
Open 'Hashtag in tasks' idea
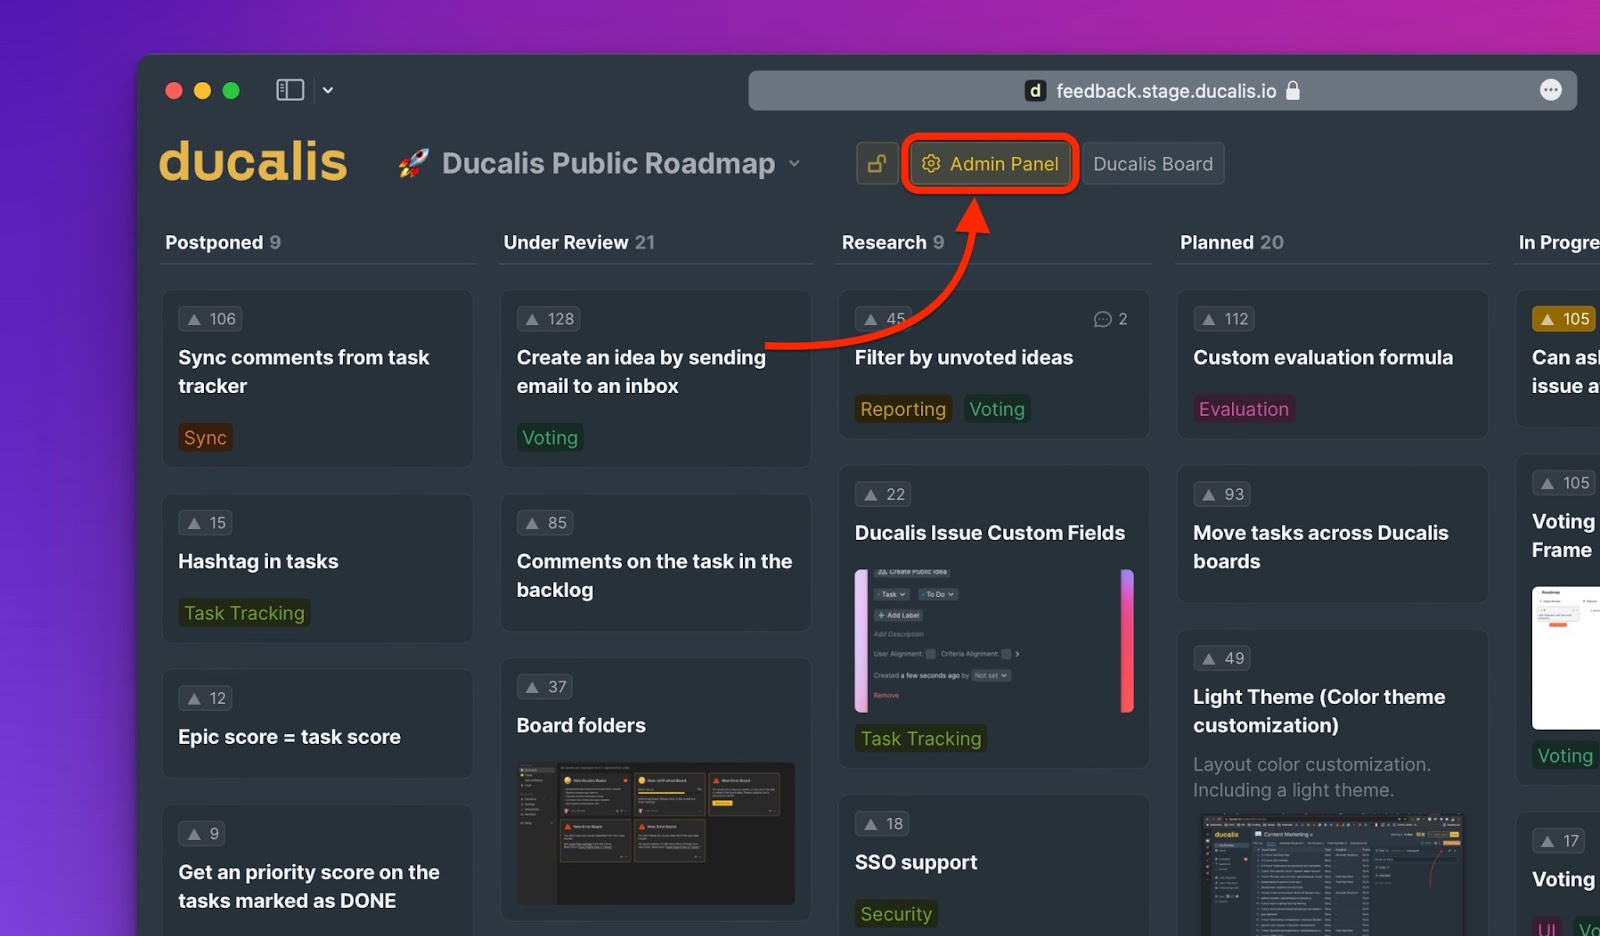pos(258,561)
